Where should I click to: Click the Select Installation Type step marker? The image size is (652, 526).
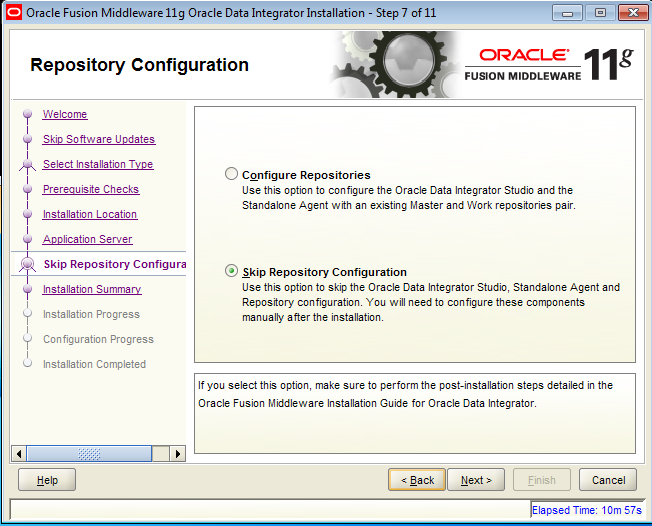click(27, 165)
